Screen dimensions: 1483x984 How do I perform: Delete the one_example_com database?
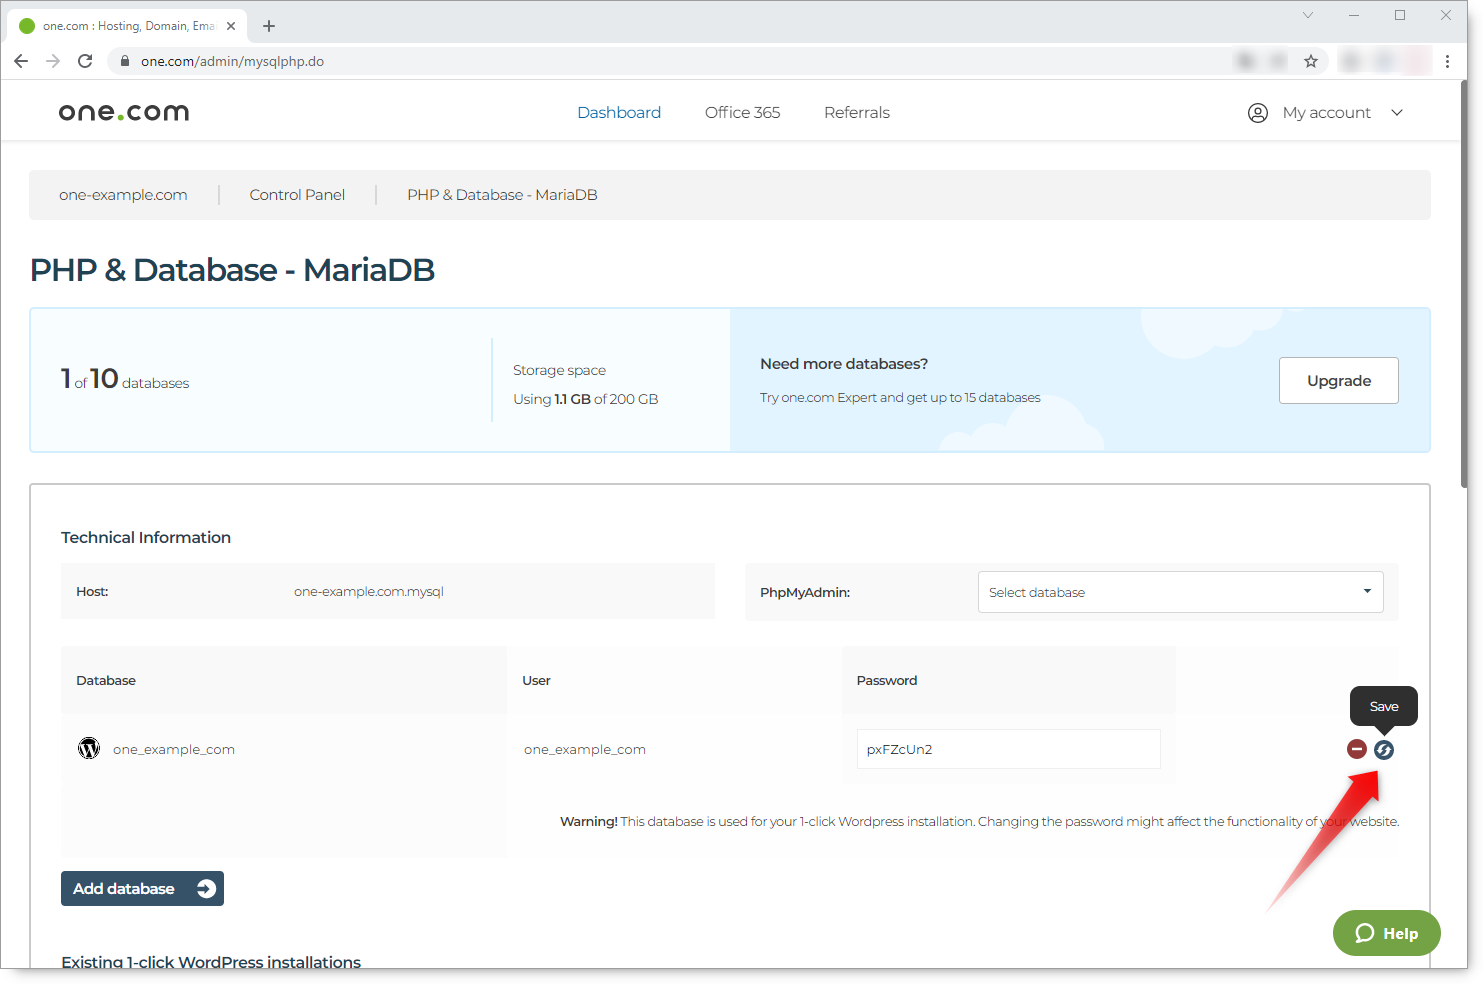(x=1356, y=749)
